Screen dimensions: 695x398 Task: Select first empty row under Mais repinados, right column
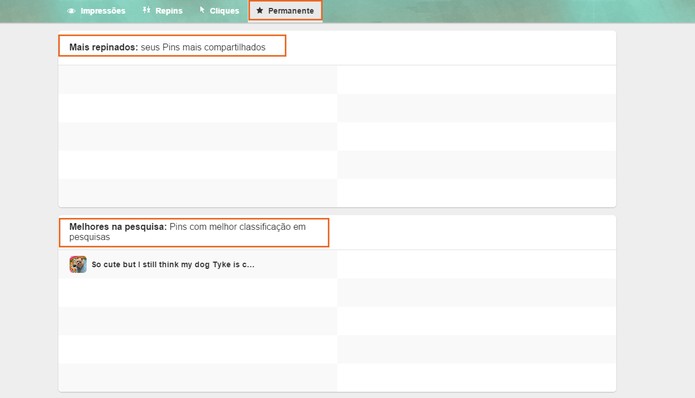pyautogui.click(x=476, y=80)
